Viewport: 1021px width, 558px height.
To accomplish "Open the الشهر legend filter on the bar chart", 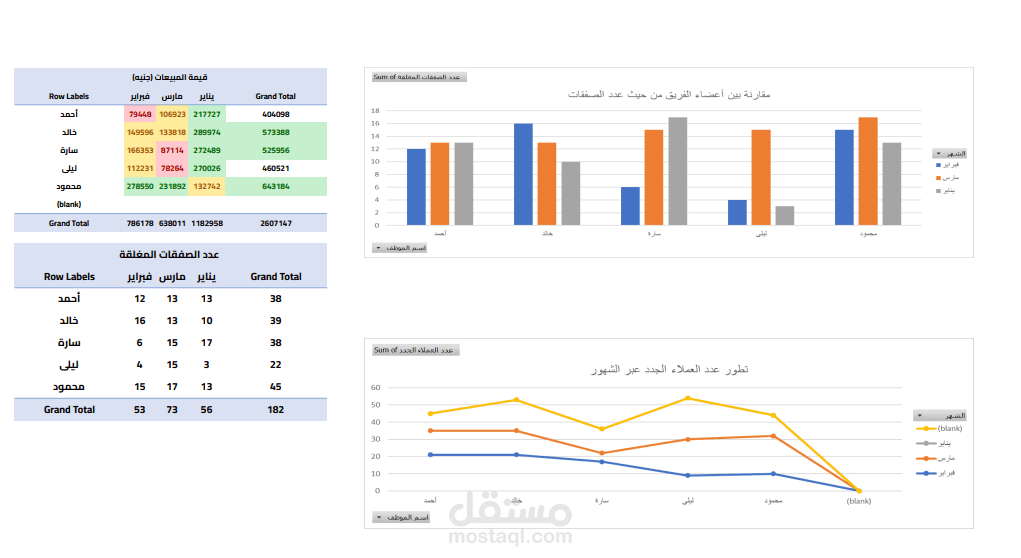I will pos(949,154).
